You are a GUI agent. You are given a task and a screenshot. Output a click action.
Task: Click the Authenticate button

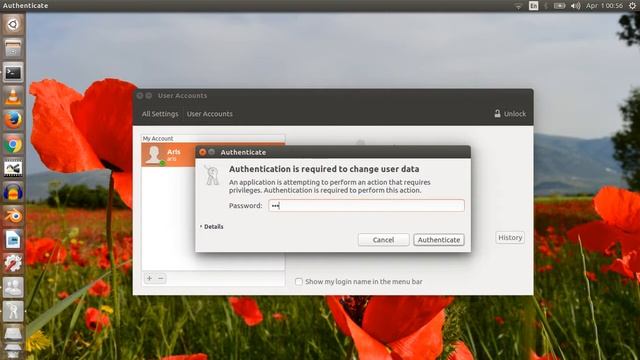tap(439, 240)
